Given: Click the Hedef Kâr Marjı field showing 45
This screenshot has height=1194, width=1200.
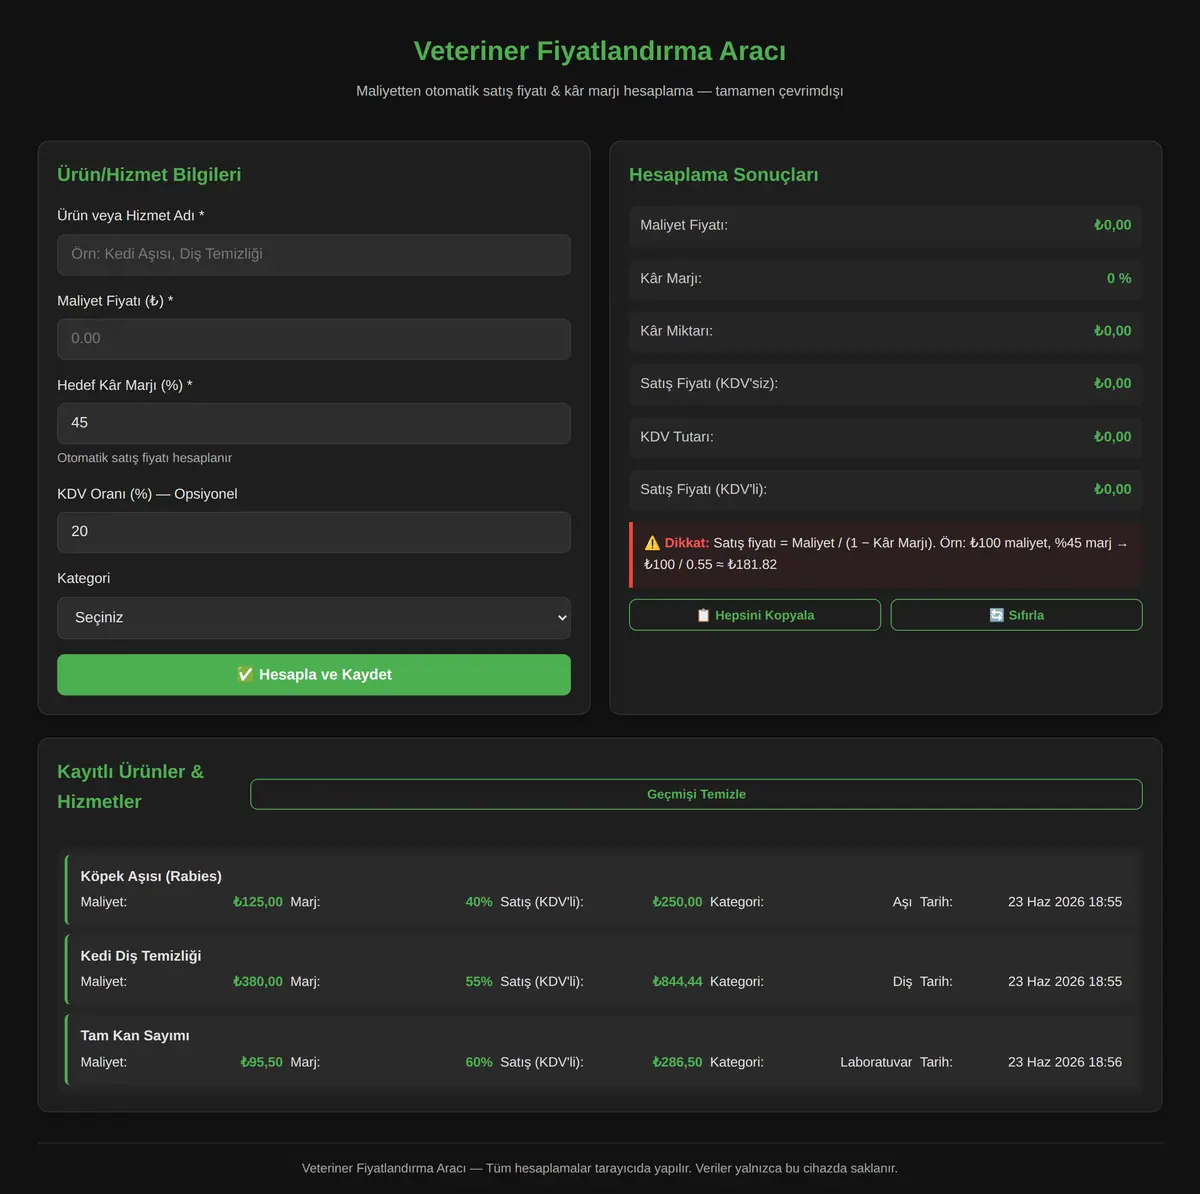Looking at the screenshot, I should click(x=314, y=423).
